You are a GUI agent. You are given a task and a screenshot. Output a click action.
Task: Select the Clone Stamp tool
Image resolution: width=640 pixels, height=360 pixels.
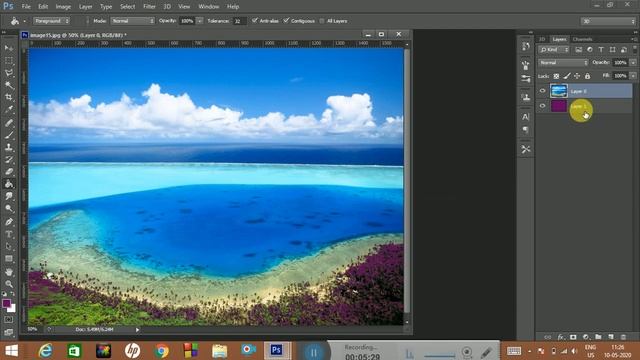click(9, 147)
